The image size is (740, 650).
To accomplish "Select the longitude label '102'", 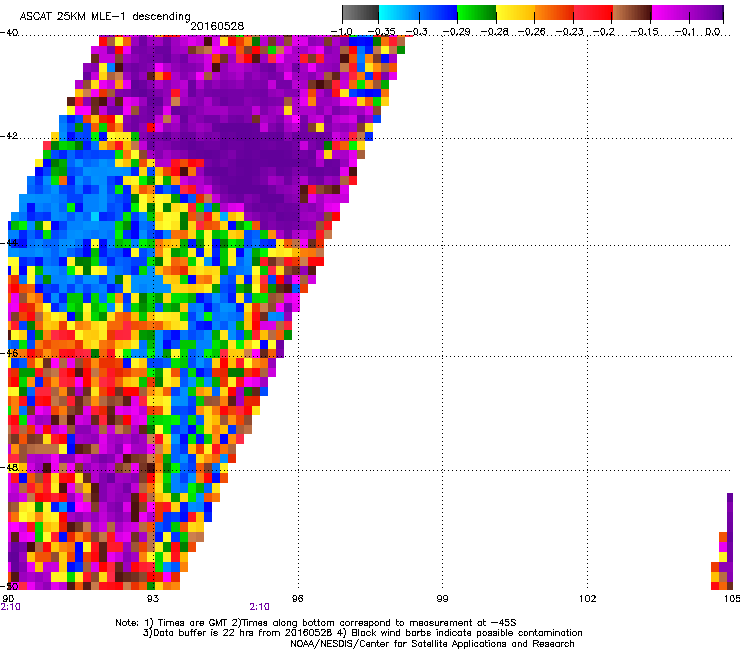I will coord(588,599).
